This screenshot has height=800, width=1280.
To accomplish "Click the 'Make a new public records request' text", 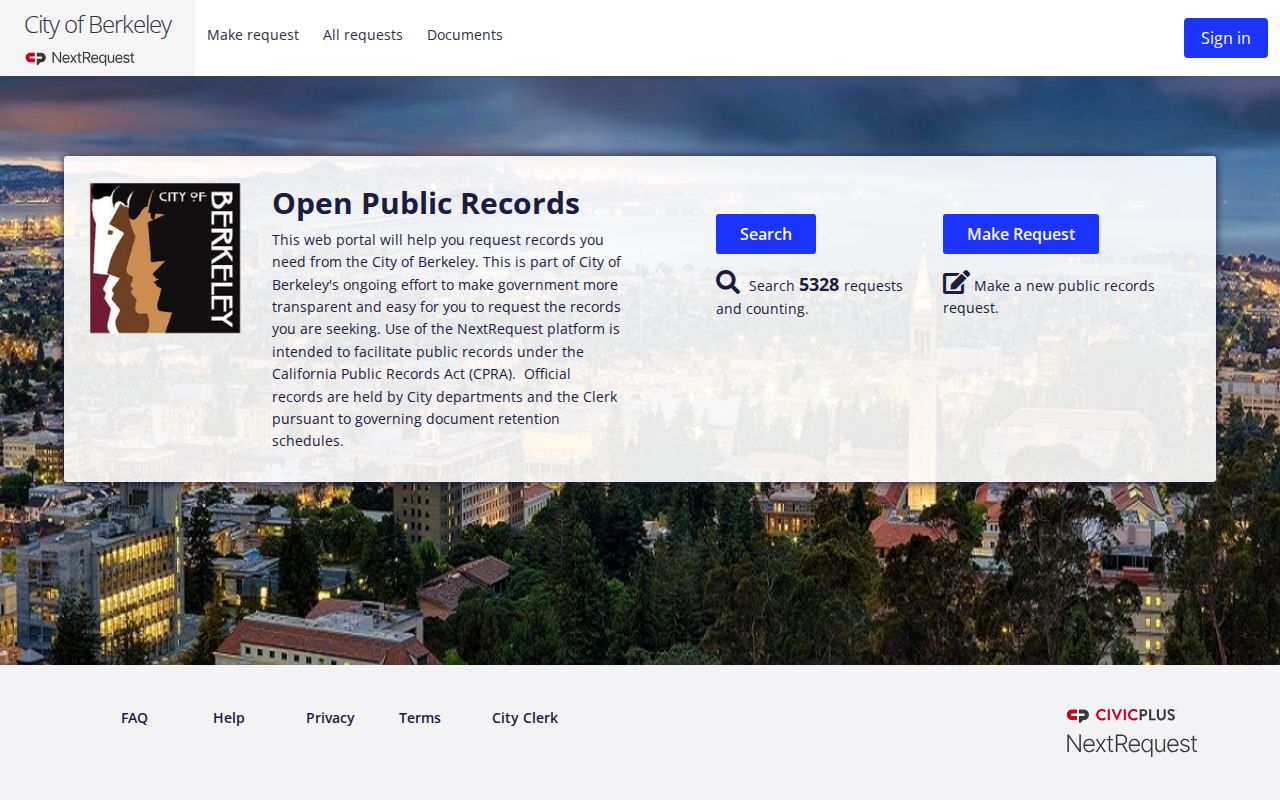I will pyautogui.click(x=1049, y=296).
